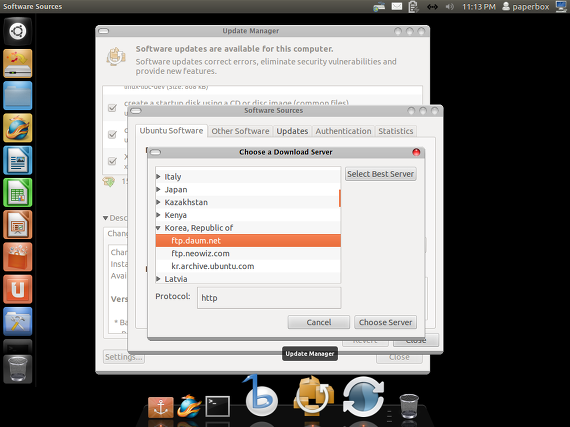Click Cancel in the download server dialog

[319, 322]
